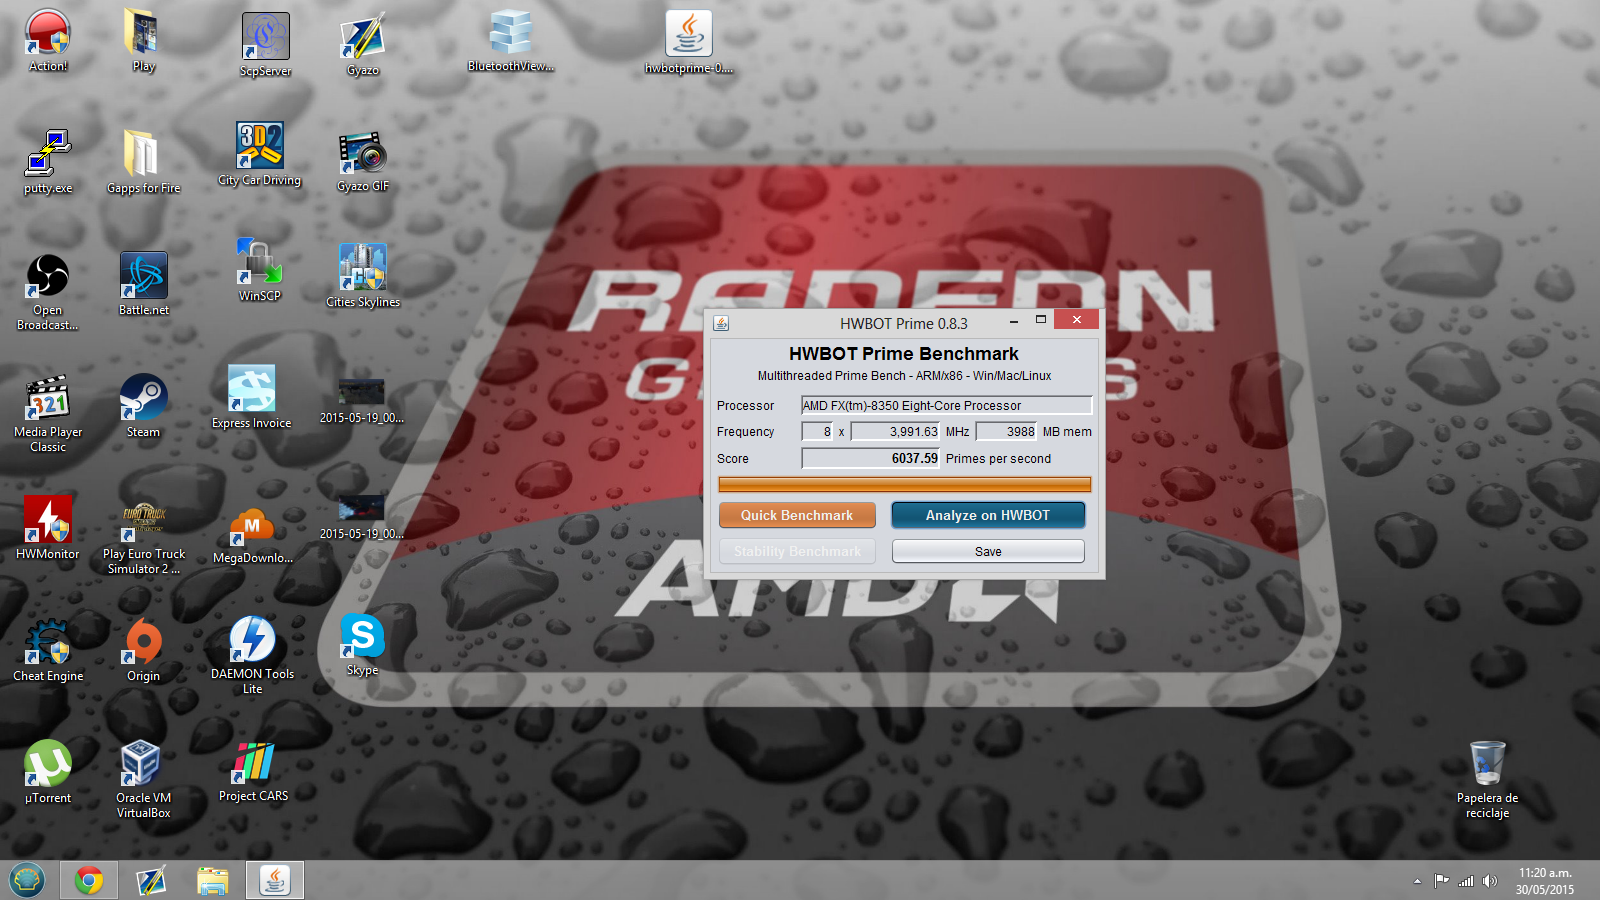Switch to the Java HWBOT taskbar button
The height and width of the screenshot is (900, 1600).
tap(275, 881)
